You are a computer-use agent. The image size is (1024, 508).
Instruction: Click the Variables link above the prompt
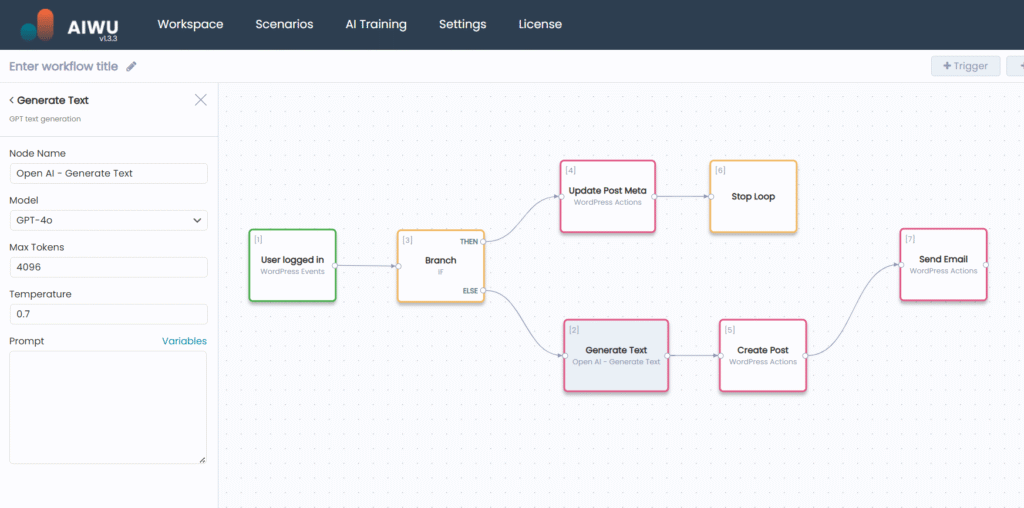click(184, 341)
